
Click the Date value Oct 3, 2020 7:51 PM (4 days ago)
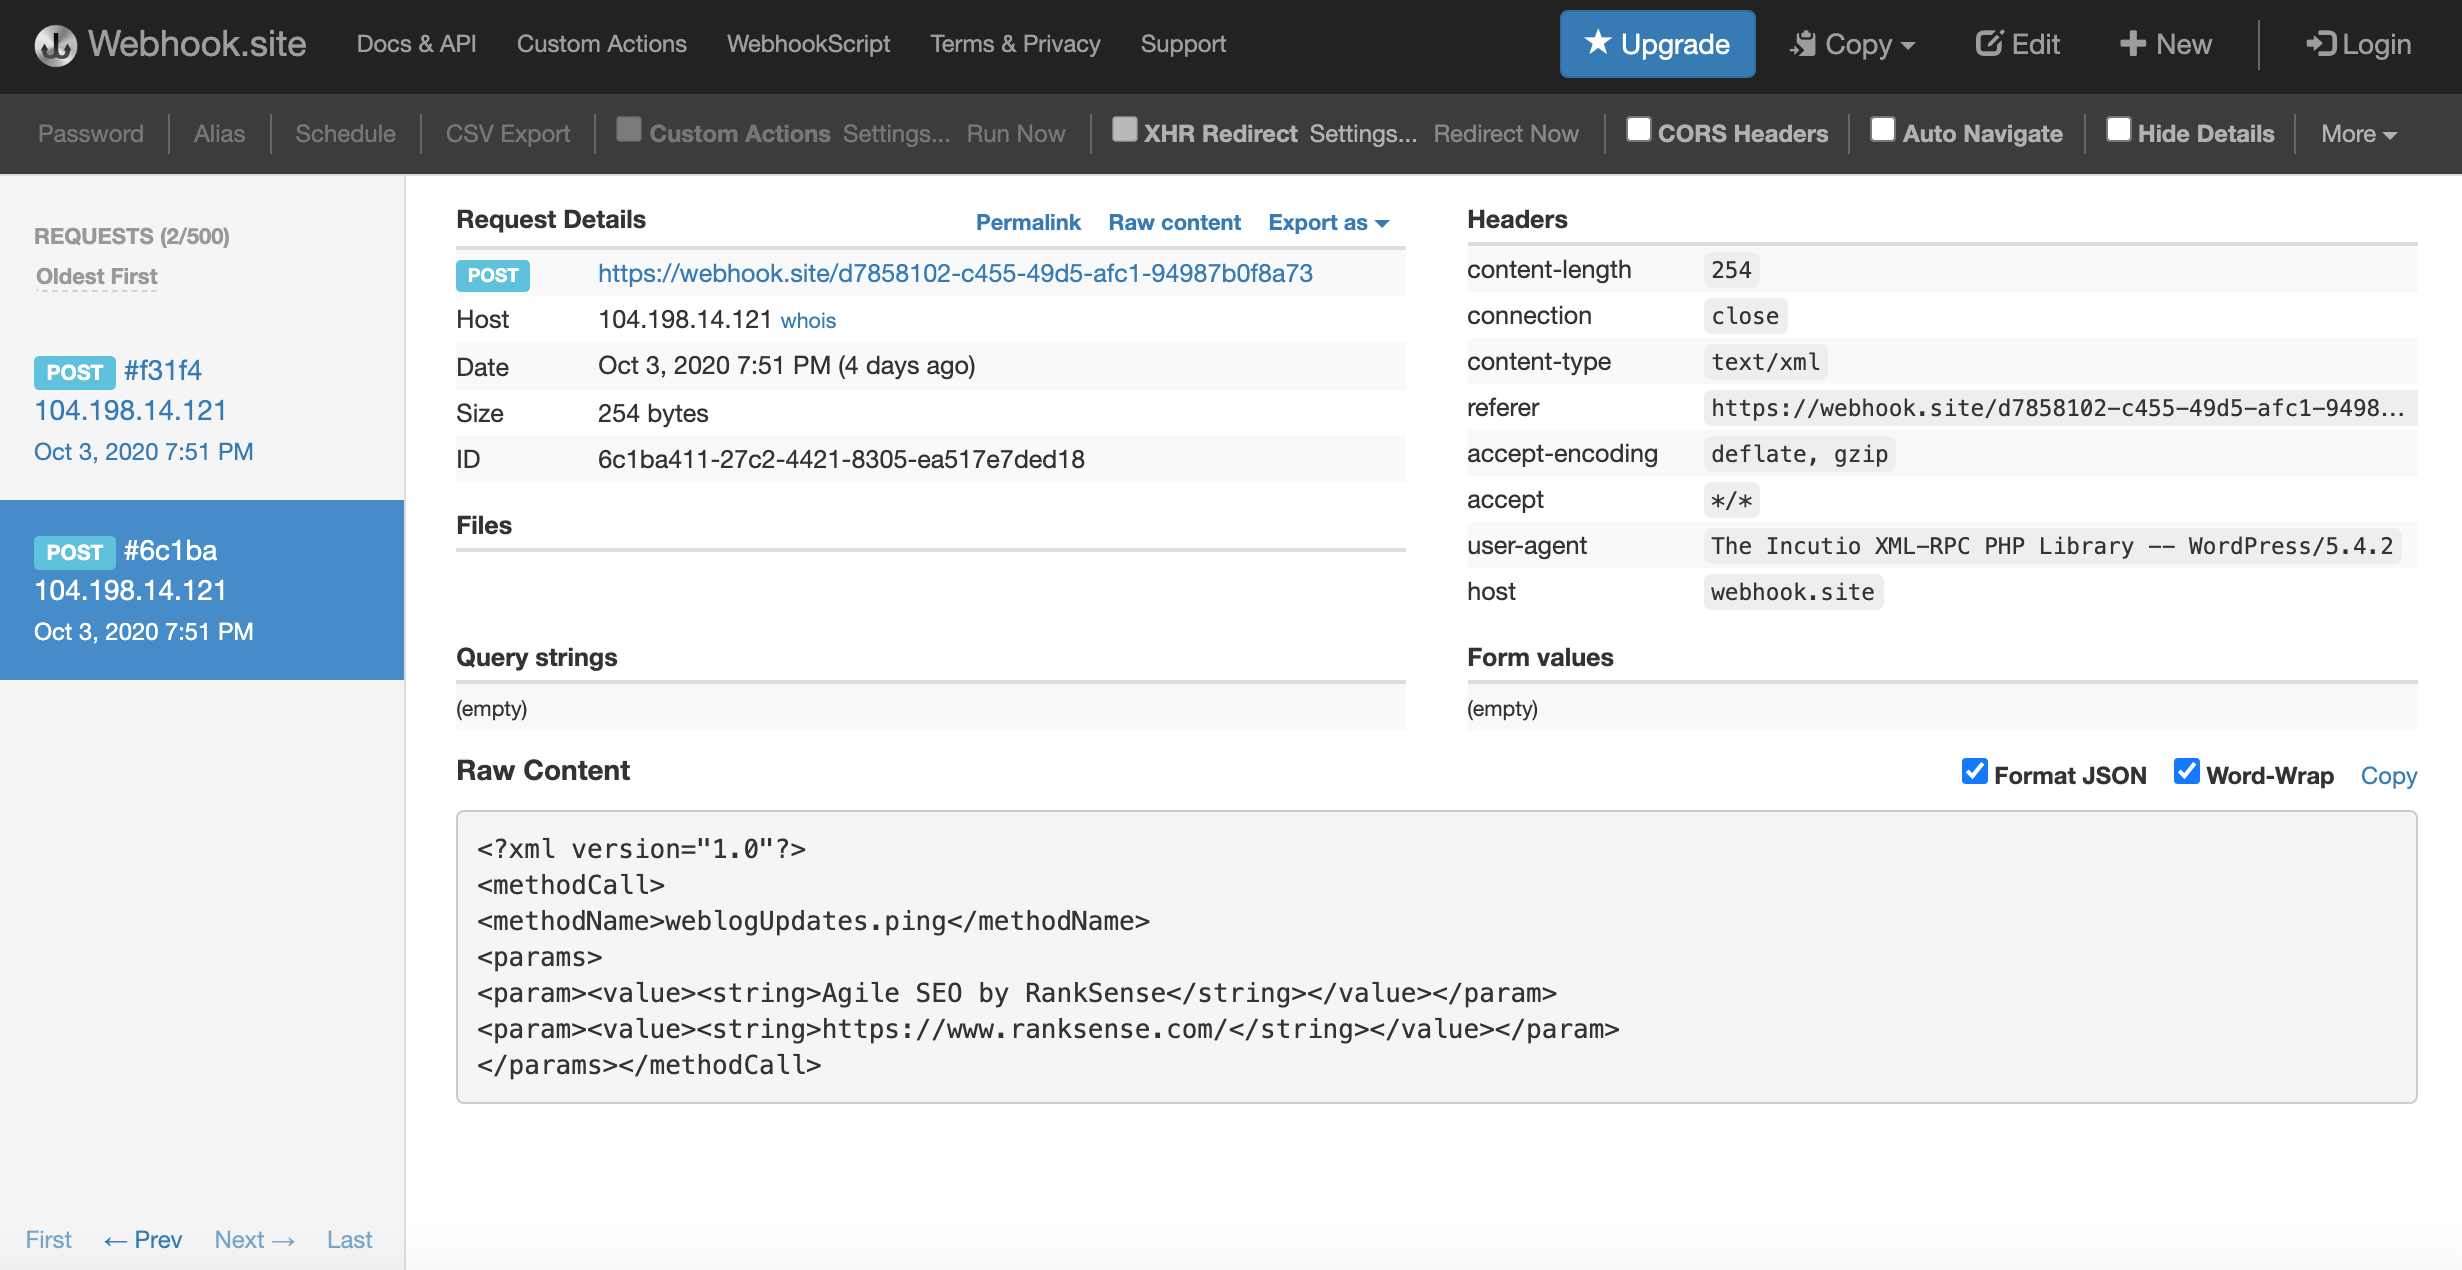pos(786,365)
